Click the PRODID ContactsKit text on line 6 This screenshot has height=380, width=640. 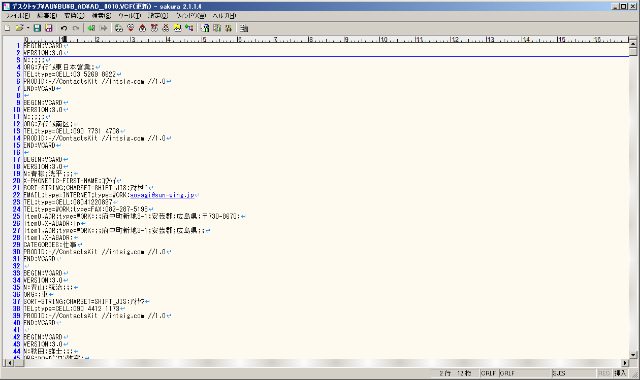(94, 81)
